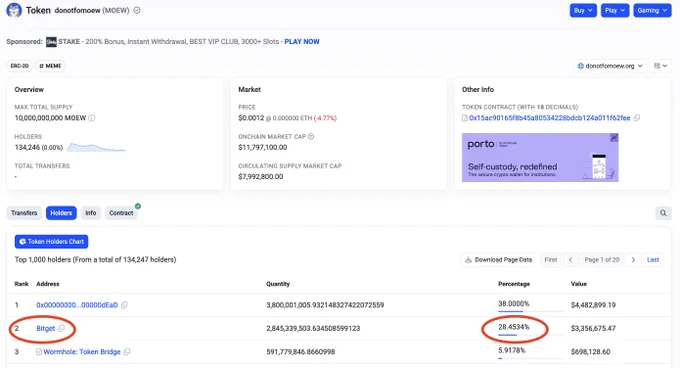
Task: Click the value $4,482,899.19
Action: pyautogui.click(x=593, y=305)
